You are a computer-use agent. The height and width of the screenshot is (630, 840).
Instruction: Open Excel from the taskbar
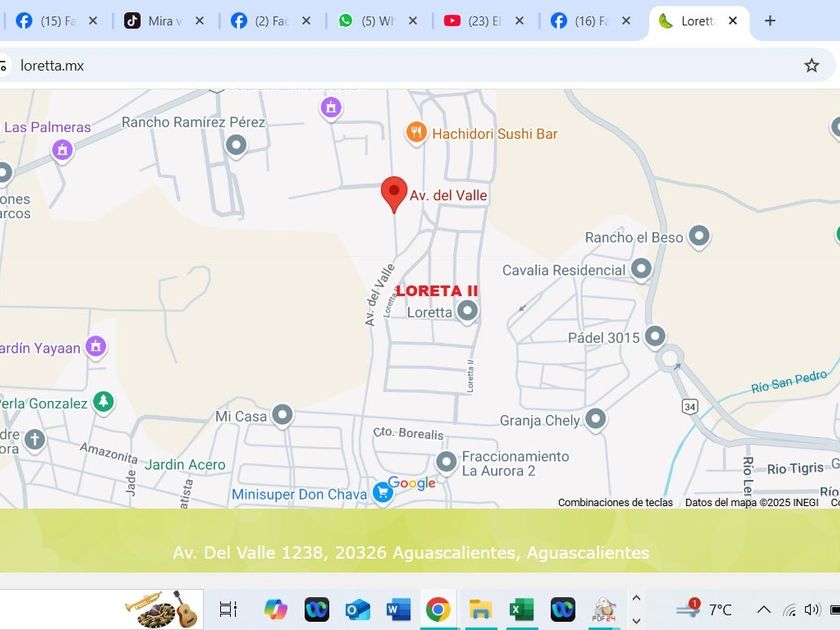(x=521, y=609)
